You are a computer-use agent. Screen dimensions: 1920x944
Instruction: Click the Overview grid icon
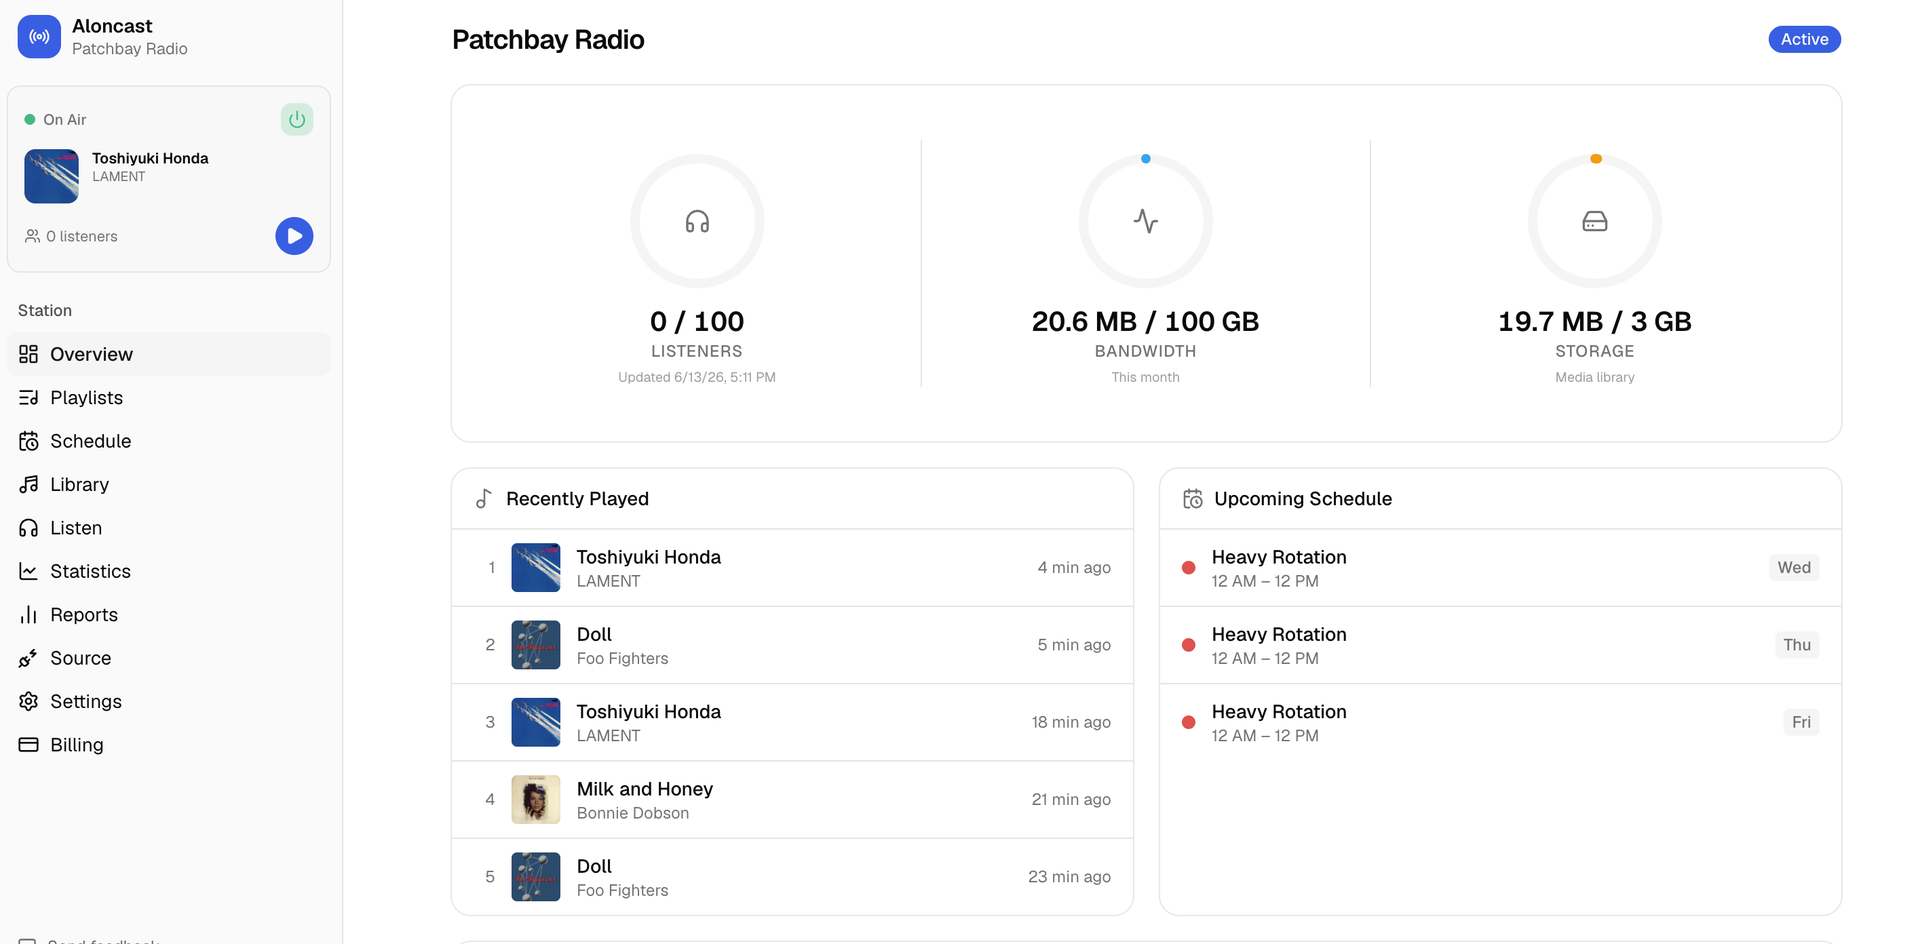(29, 354)
